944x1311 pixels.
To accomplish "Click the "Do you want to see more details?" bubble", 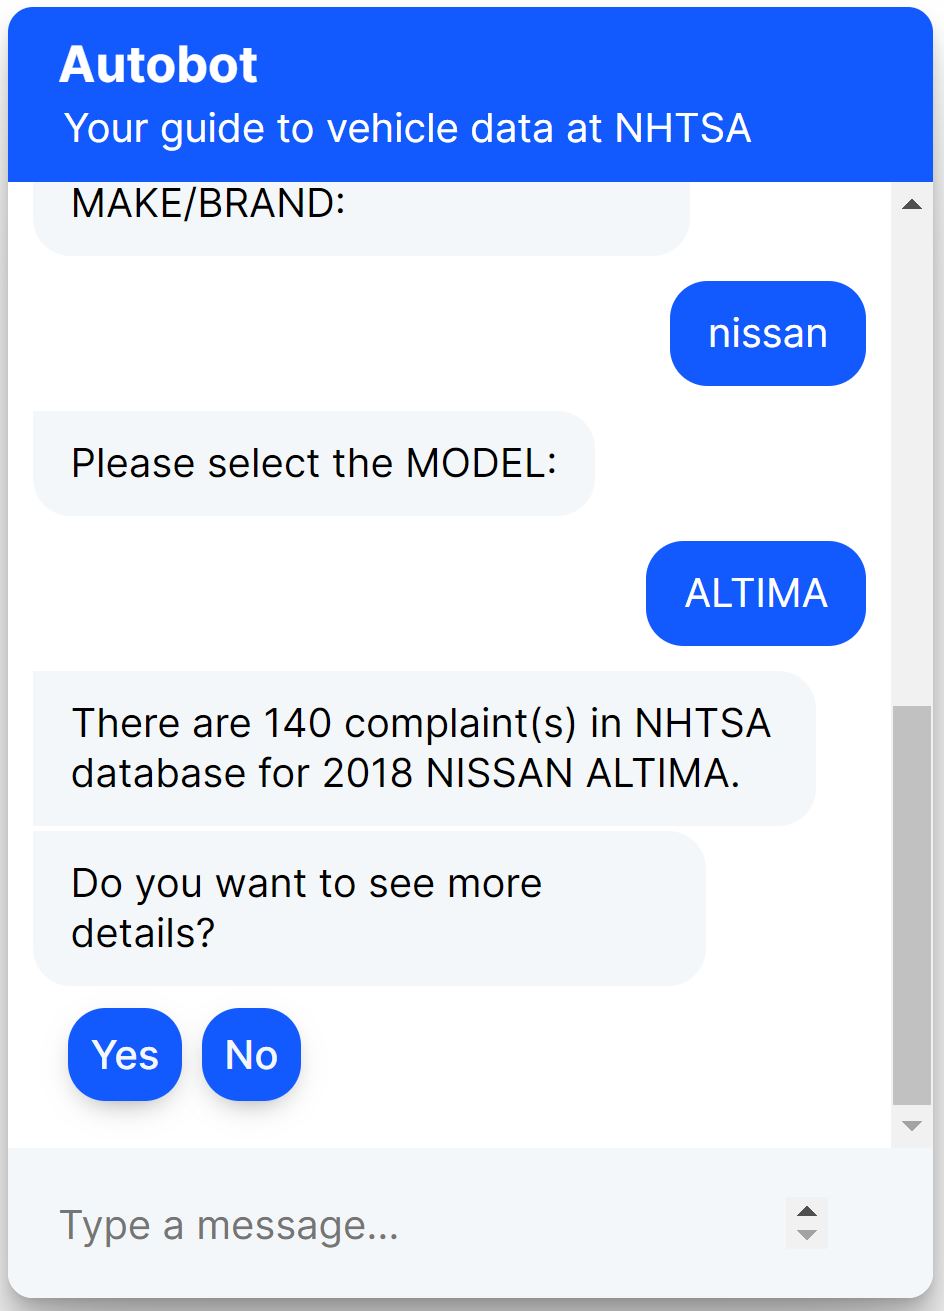I will (369, 908).
